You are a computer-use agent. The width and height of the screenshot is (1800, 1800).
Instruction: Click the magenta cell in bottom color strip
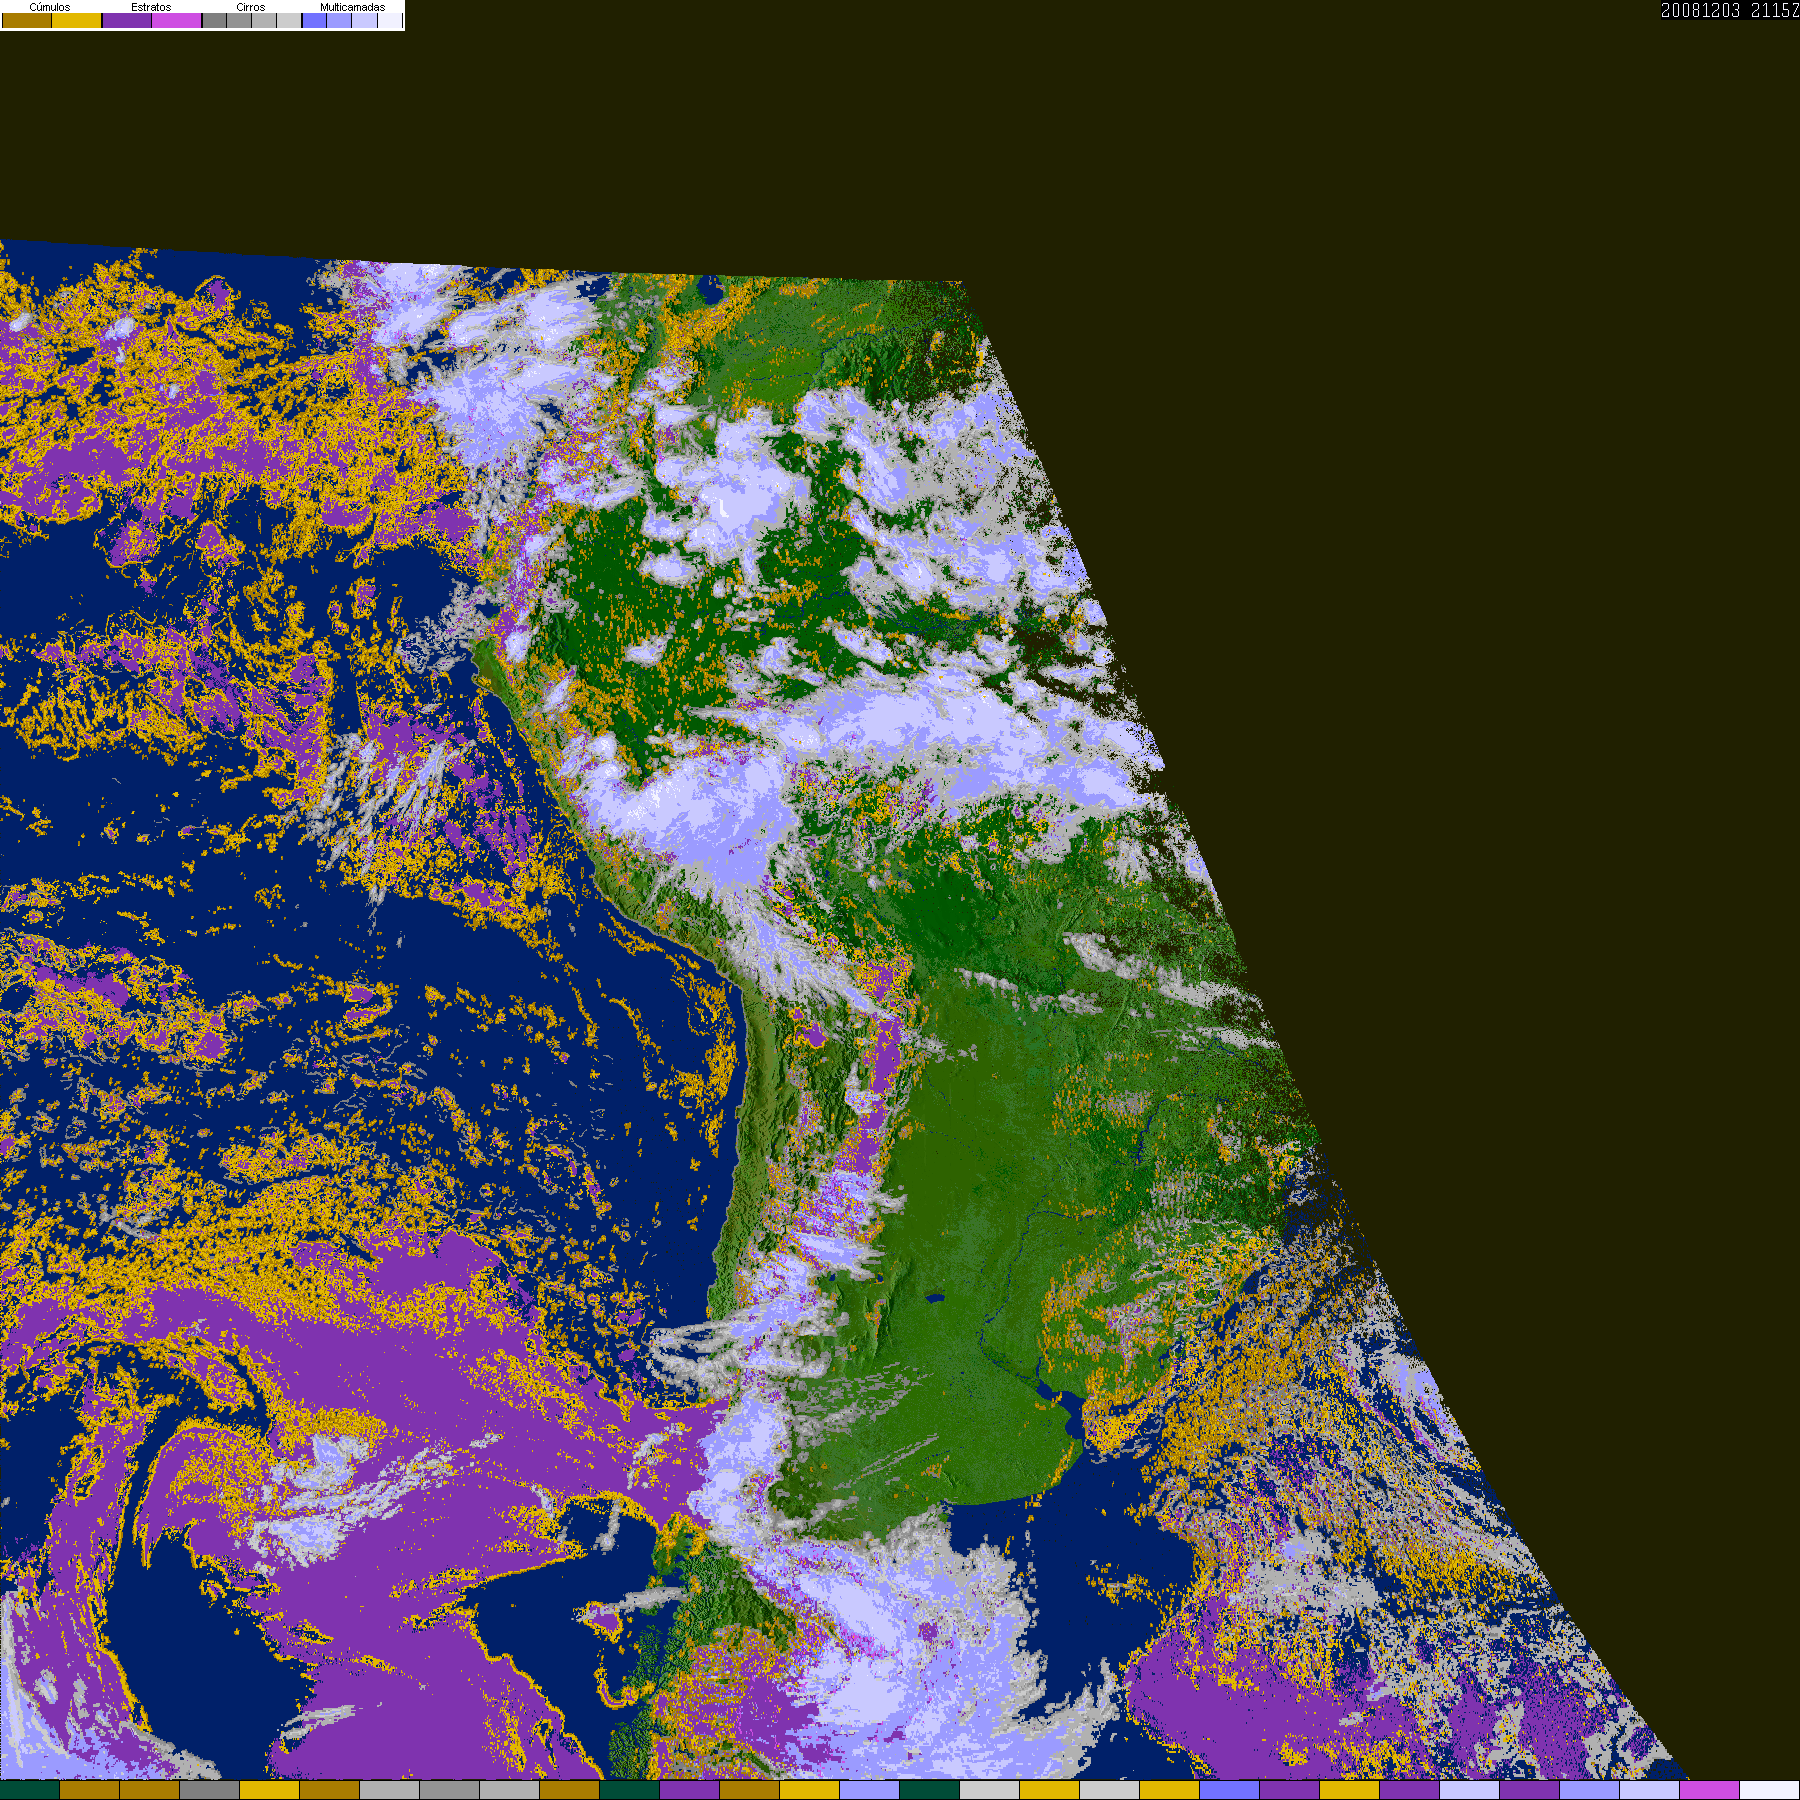tap(1710, 1790)
